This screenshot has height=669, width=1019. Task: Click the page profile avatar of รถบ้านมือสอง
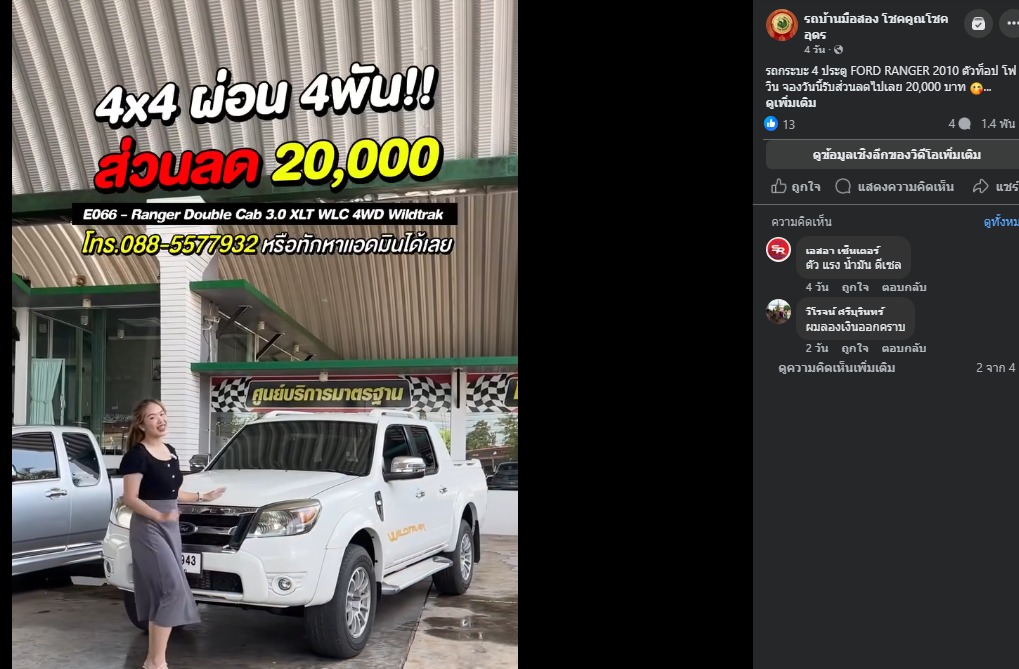(x=781, y=25)
